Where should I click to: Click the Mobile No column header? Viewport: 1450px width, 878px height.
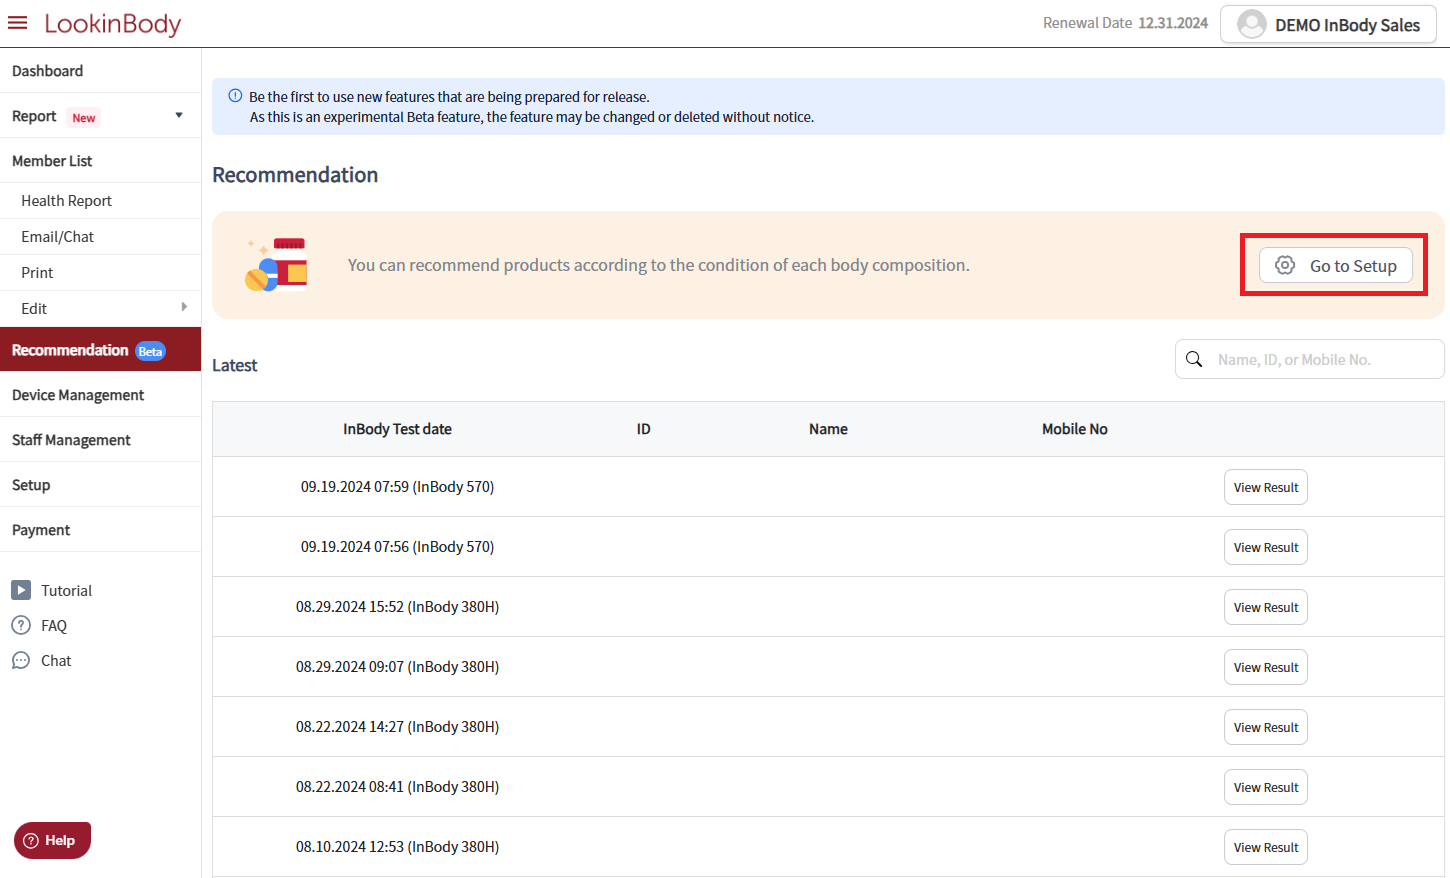tap(1074, 429)
